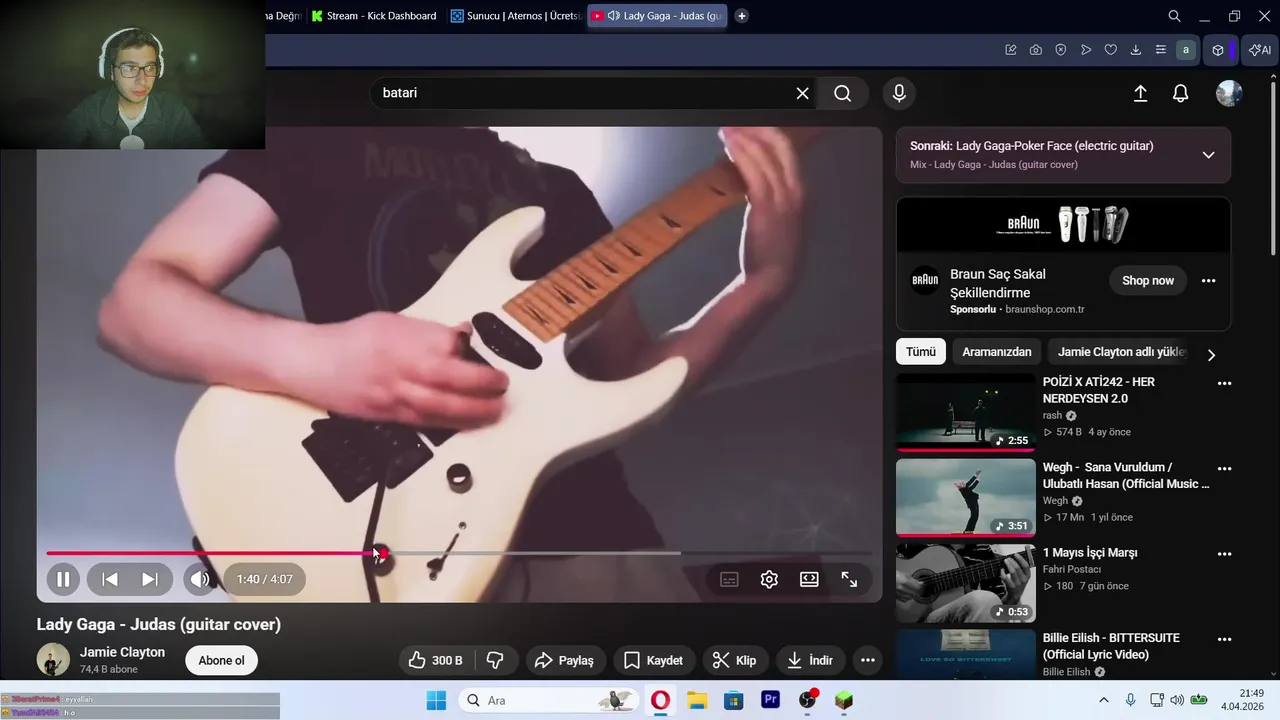This screenshot has width=1280, height=720.
Task: Like the video (300 B)
Action: 435,660
